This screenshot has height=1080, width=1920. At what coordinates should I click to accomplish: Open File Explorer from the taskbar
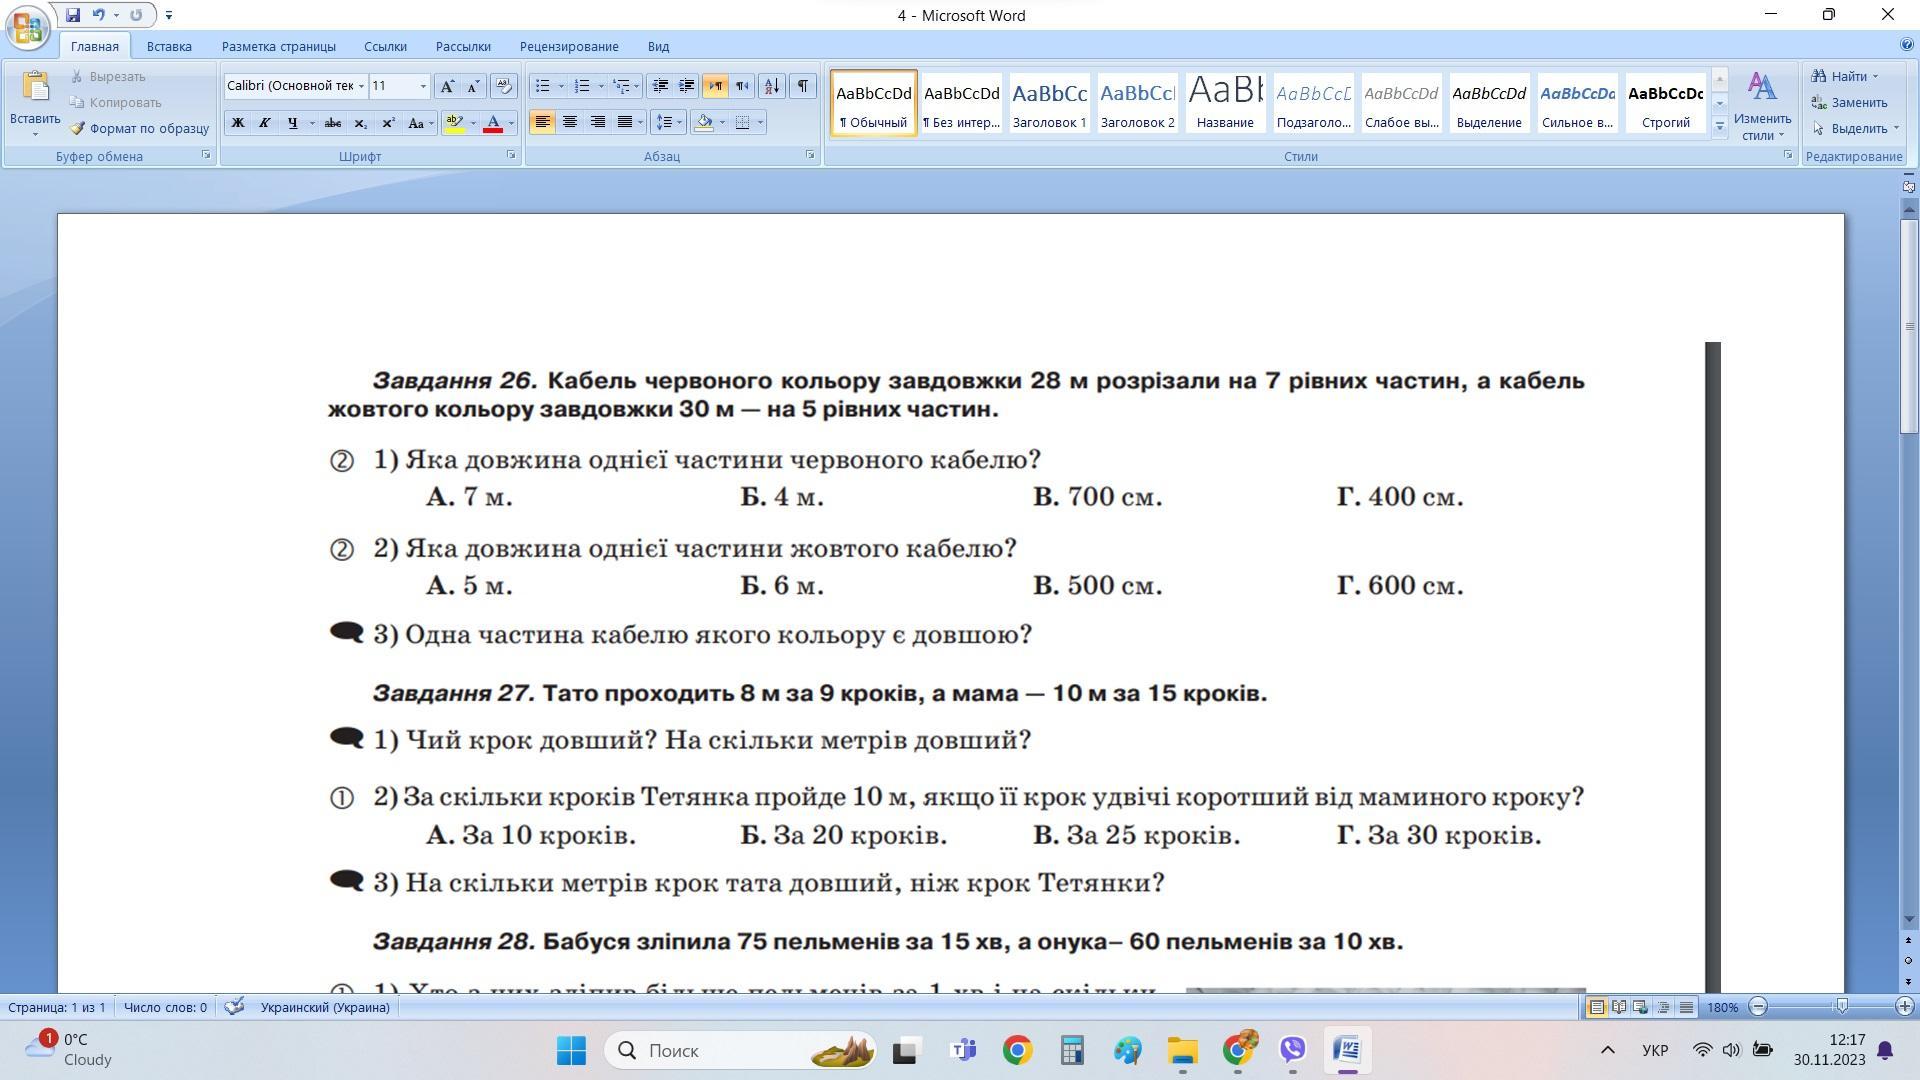(x=1182, y=1050)
